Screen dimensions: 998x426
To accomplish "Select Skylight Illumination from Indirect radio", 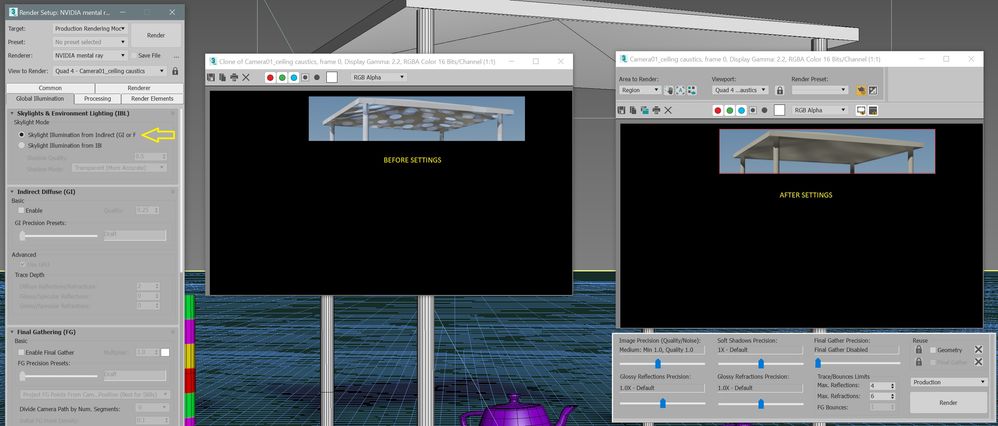I will pos(22,135).
